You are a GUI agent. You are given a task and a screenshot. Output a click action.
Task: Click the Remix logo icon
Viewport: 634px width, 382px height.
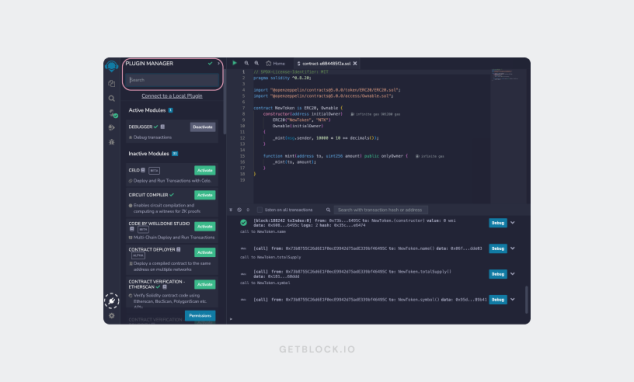[112, 66]
